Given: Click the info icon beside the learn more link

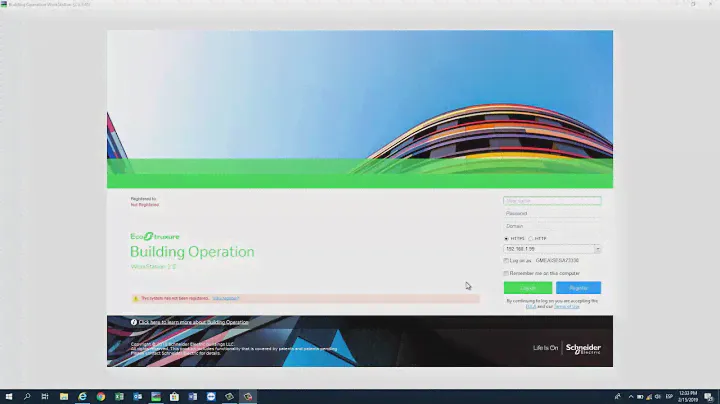Looking at the screenshot, I should pos(134,322).
